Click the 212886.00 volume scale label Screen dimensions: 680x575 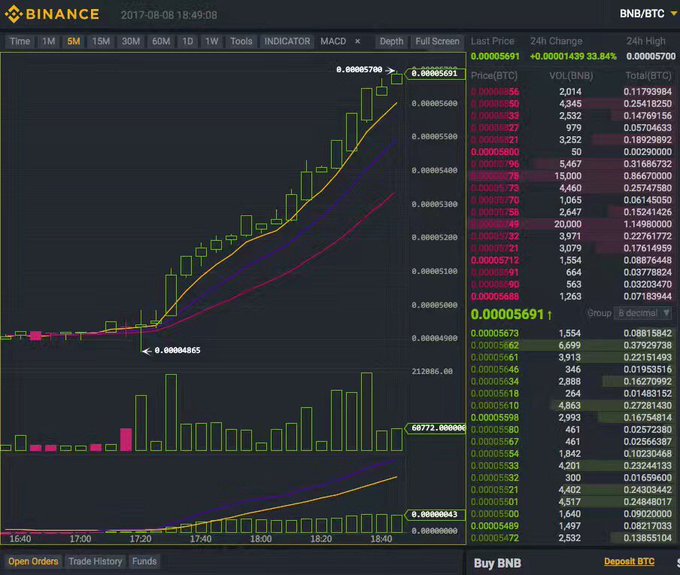tap(432, 371)
